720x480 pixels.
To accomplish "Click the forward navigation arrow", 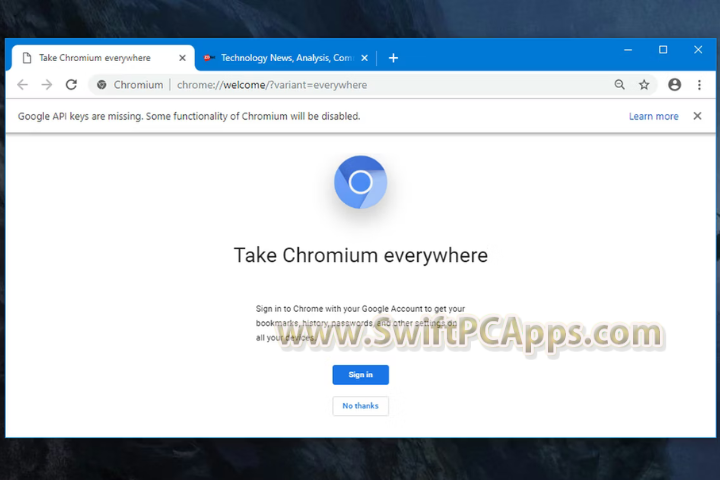I will (47, 85).
